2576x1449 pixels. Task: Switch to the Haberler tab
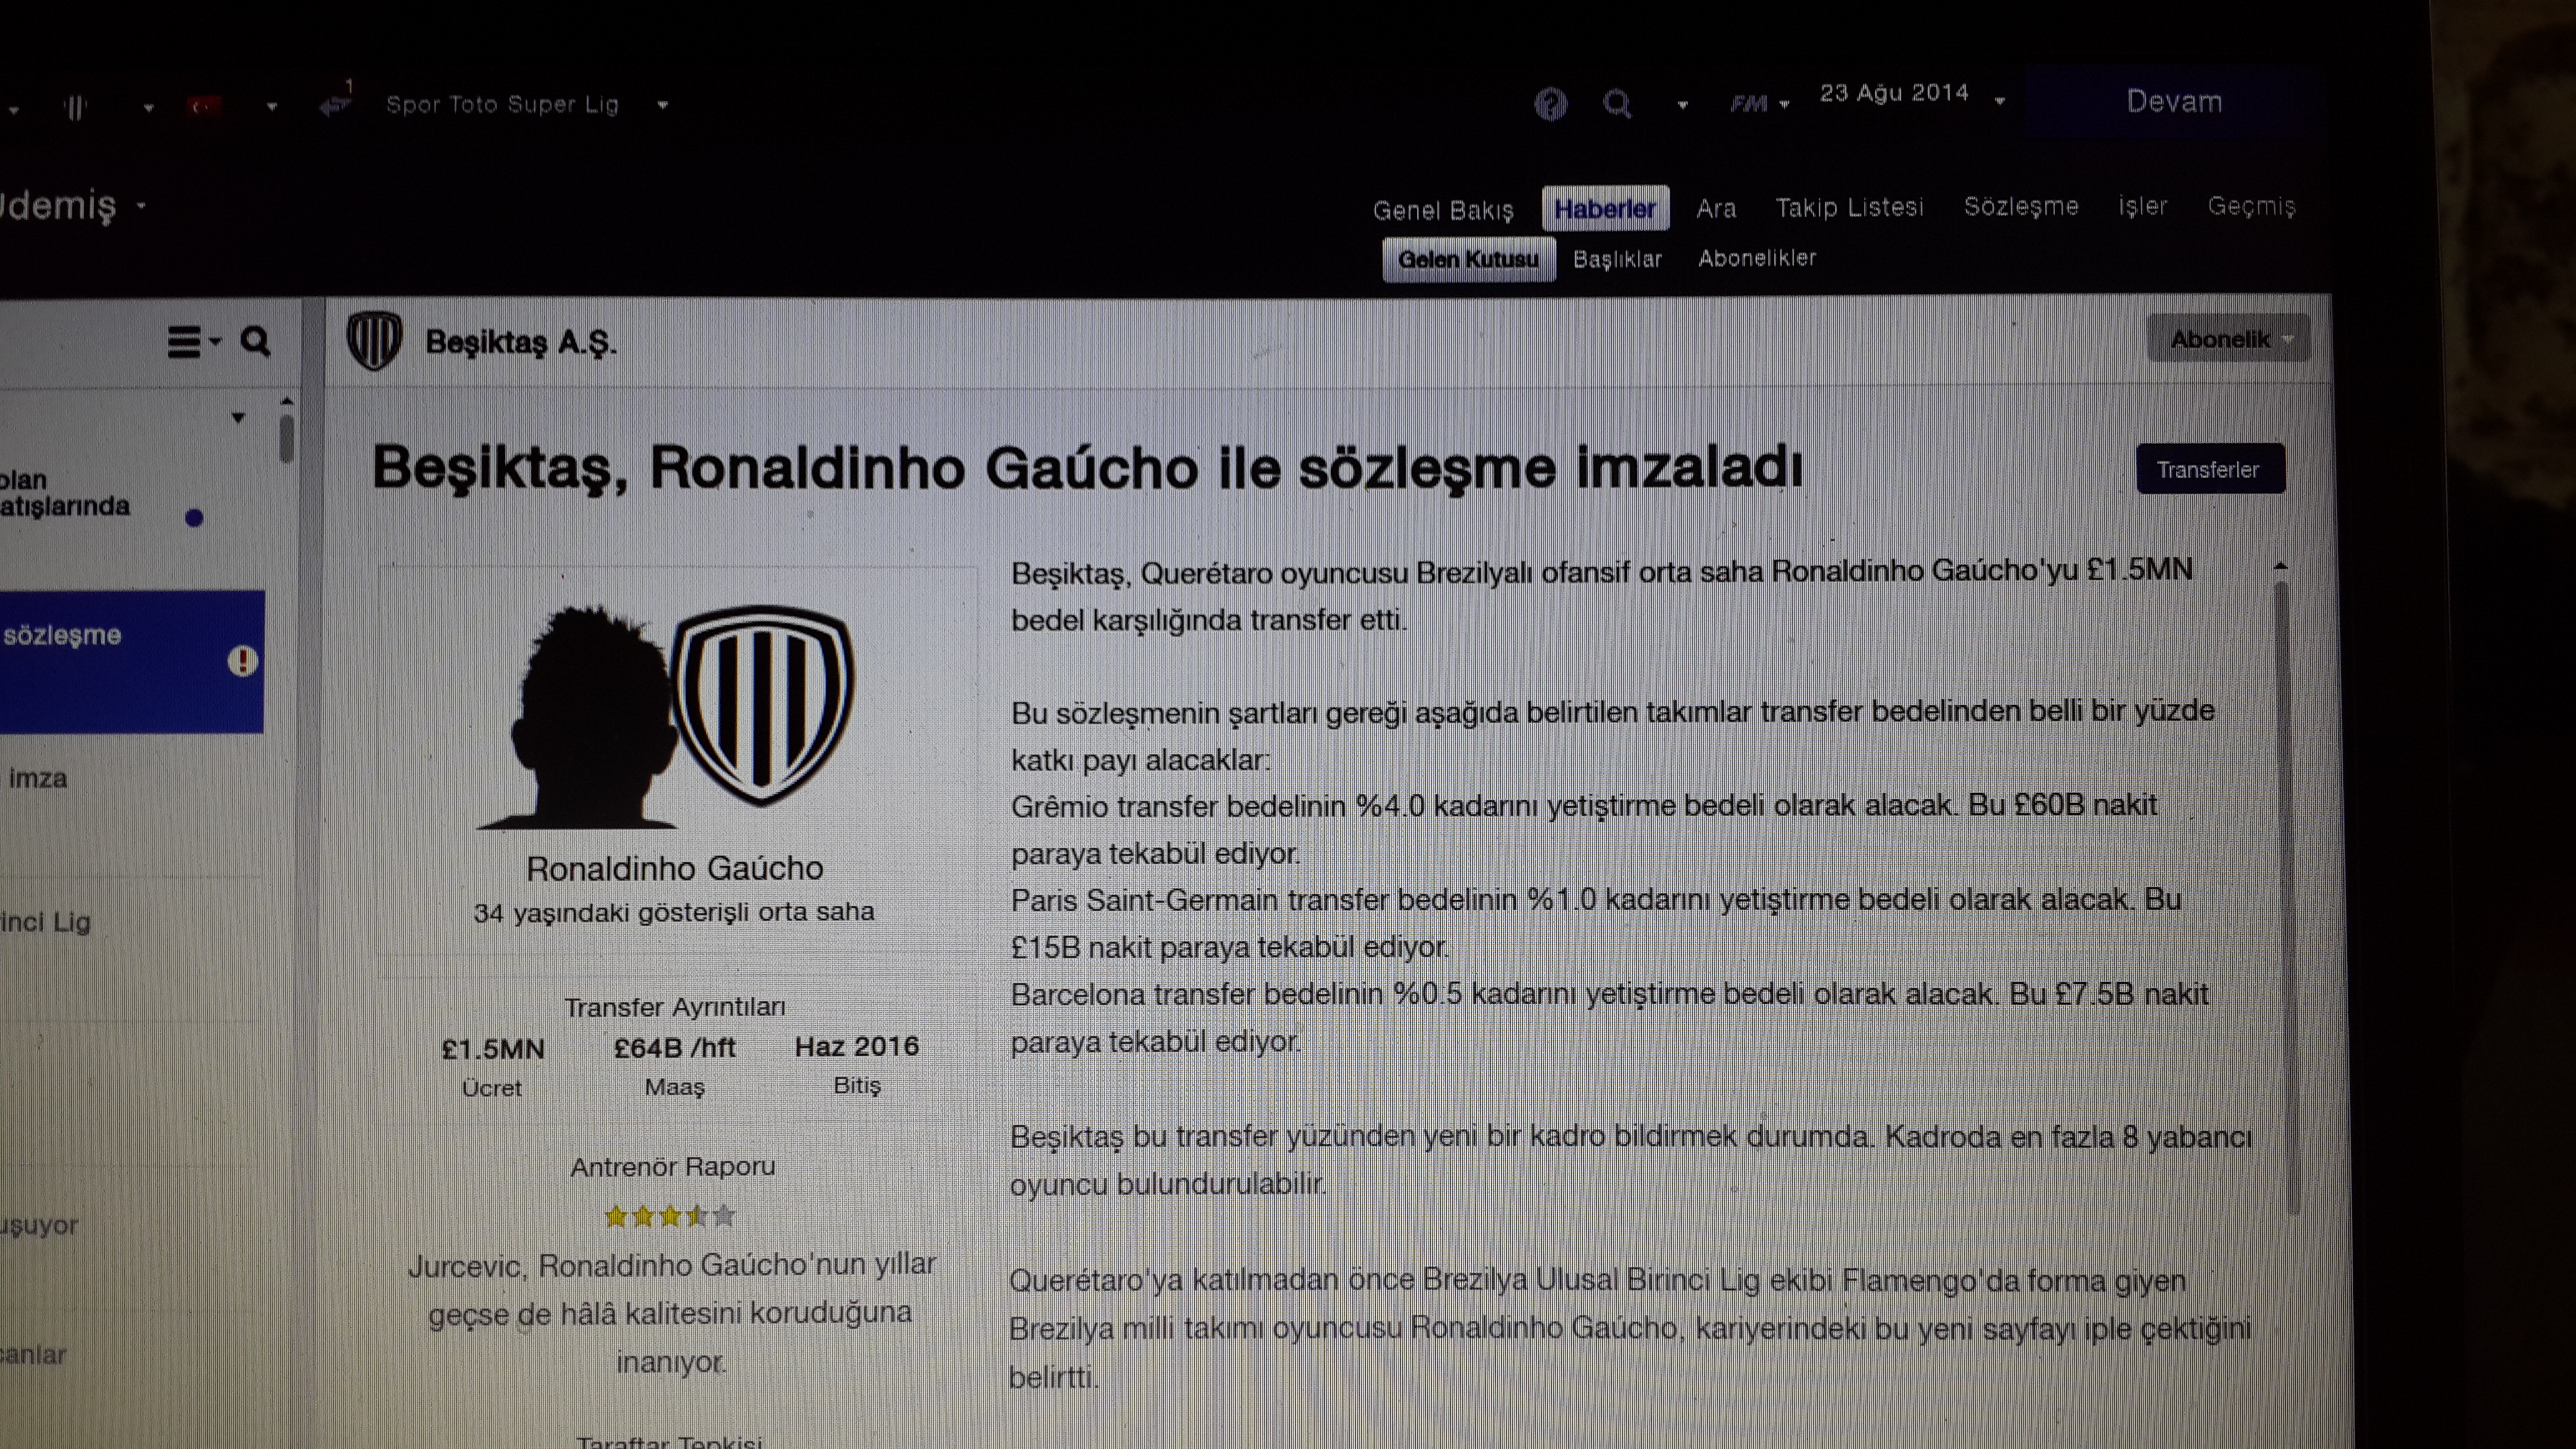tap(1604, 209)
